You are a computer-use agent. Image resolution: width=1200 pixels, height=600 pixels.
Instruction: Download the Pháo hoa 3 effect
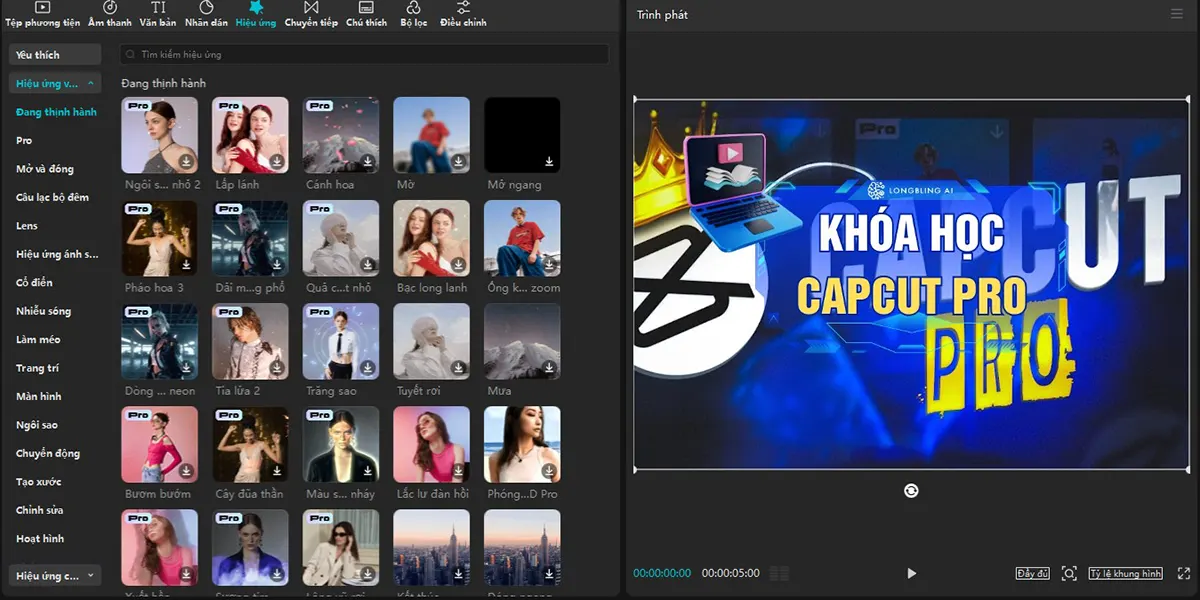point(186,265)
